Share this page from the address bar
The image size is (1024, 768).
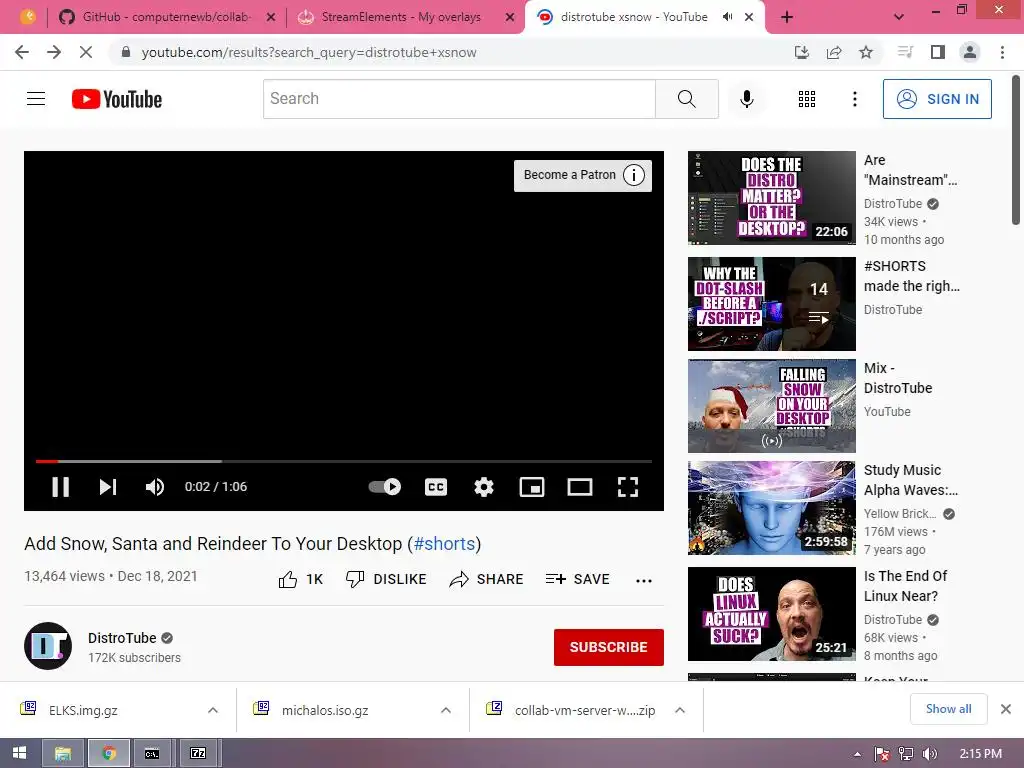tap(834, 52)
